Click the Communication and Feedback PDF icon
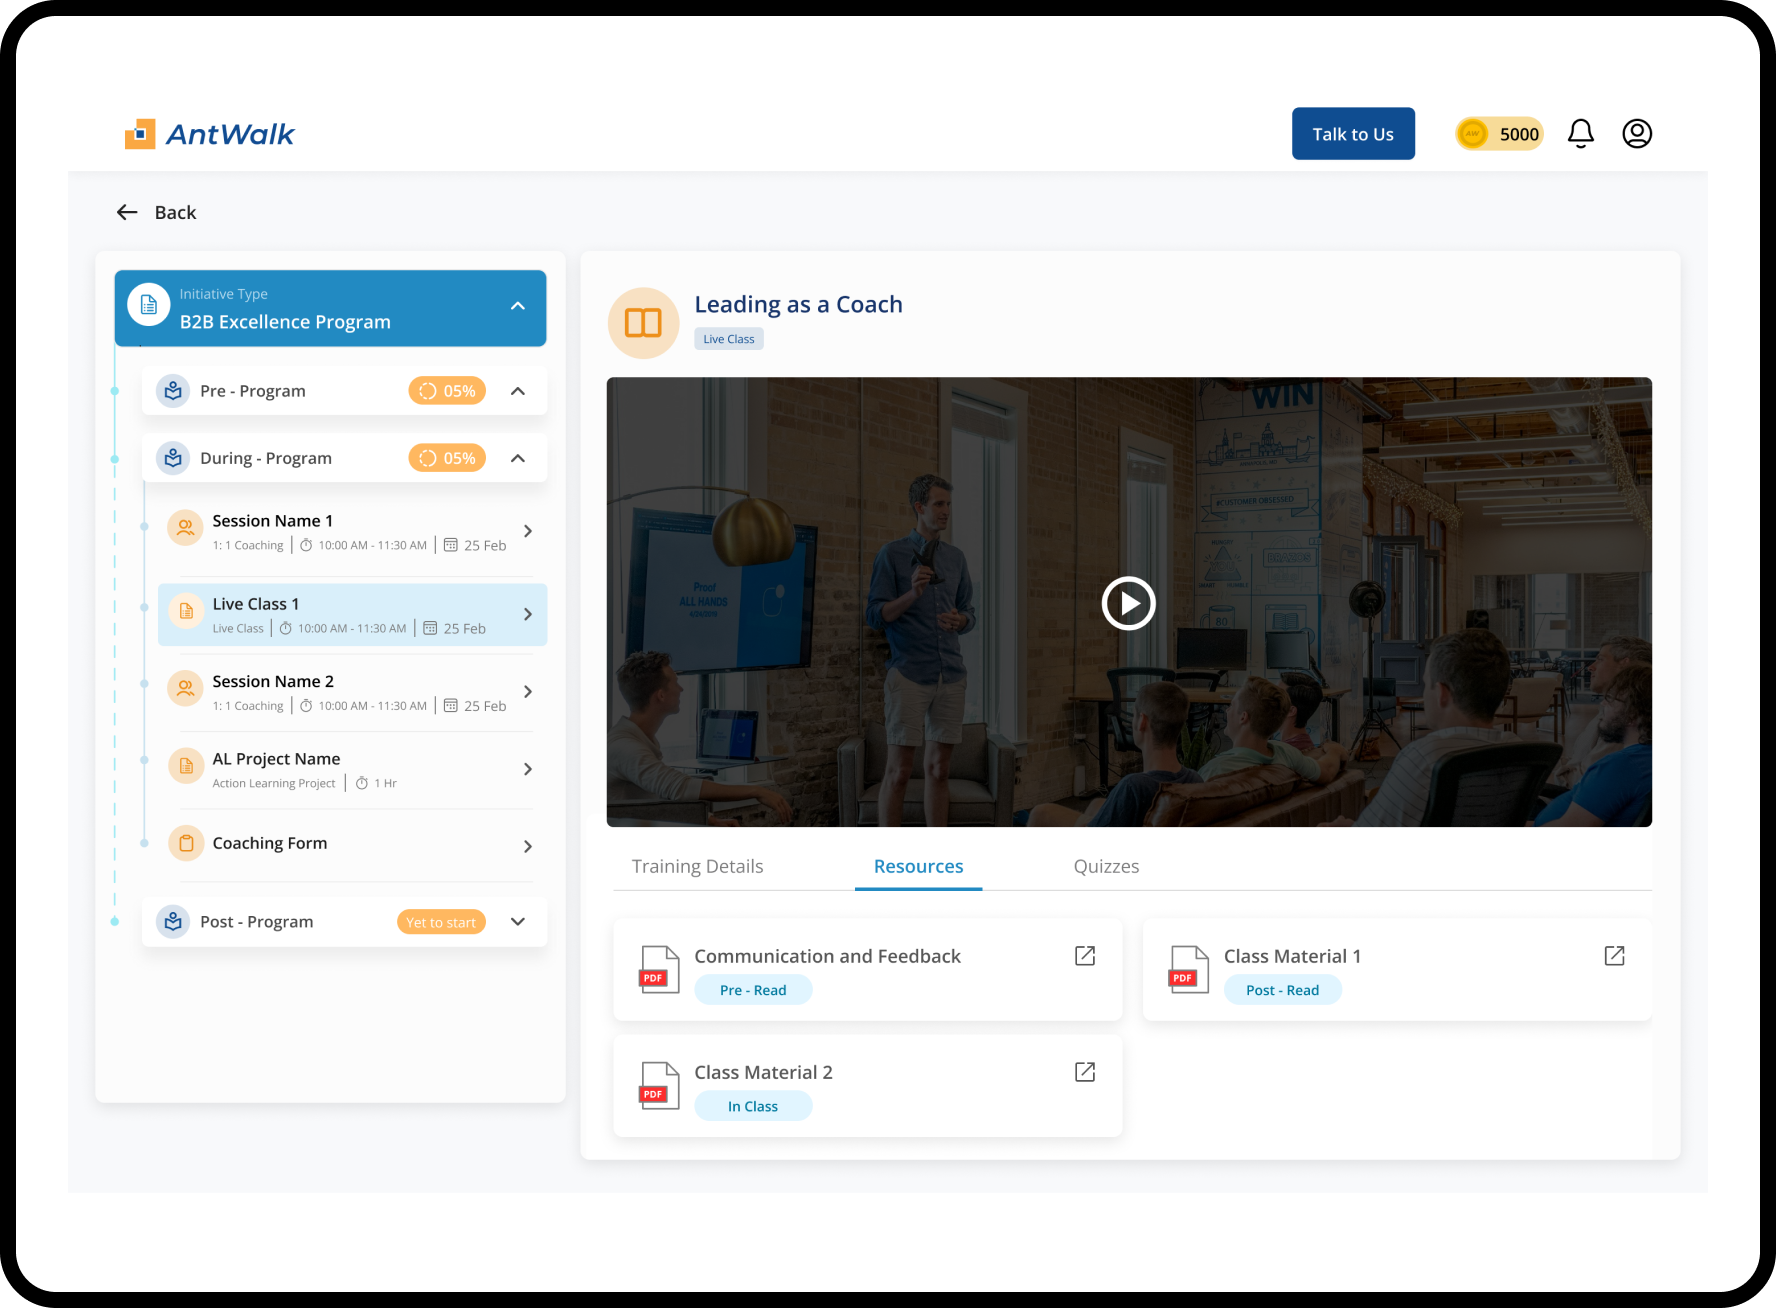This screenshot has height=1308, width=1776. pos(659,969)
